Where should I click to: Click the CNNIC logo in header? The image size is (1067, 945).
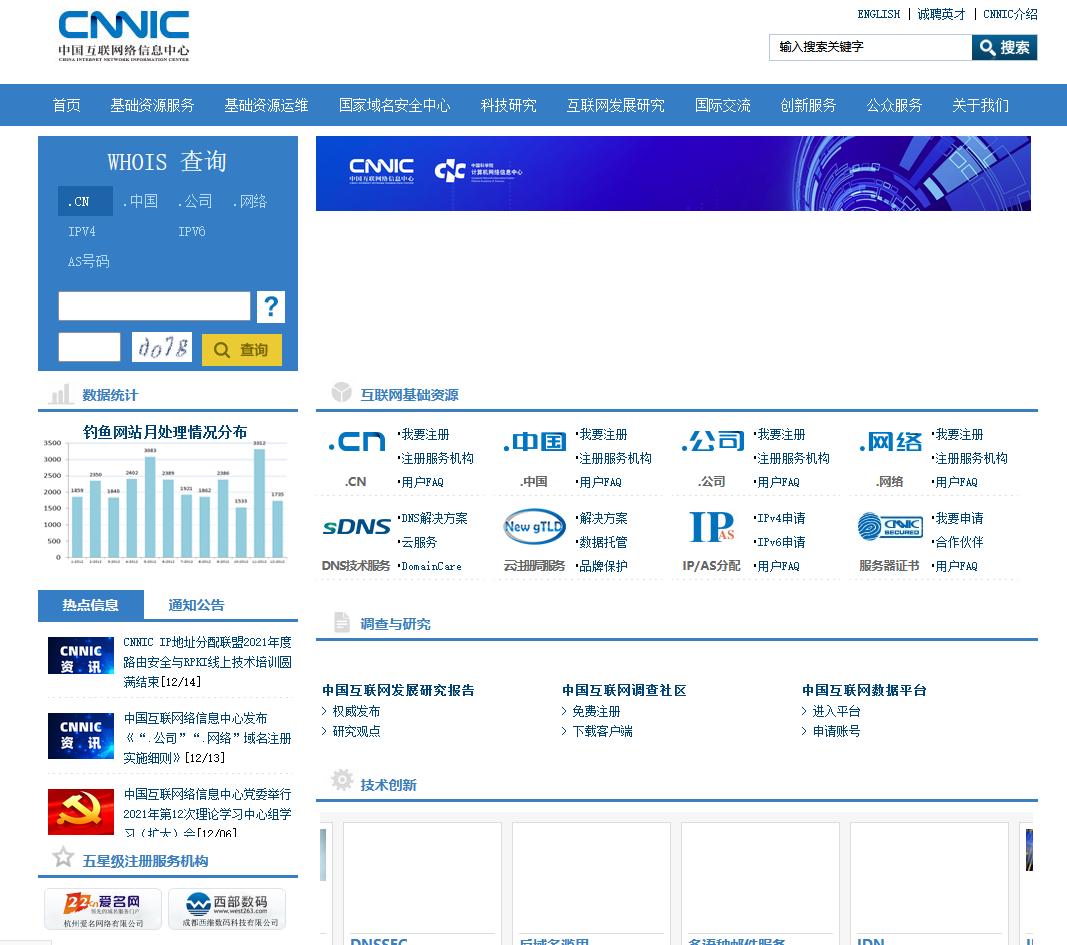click(123, 36)
